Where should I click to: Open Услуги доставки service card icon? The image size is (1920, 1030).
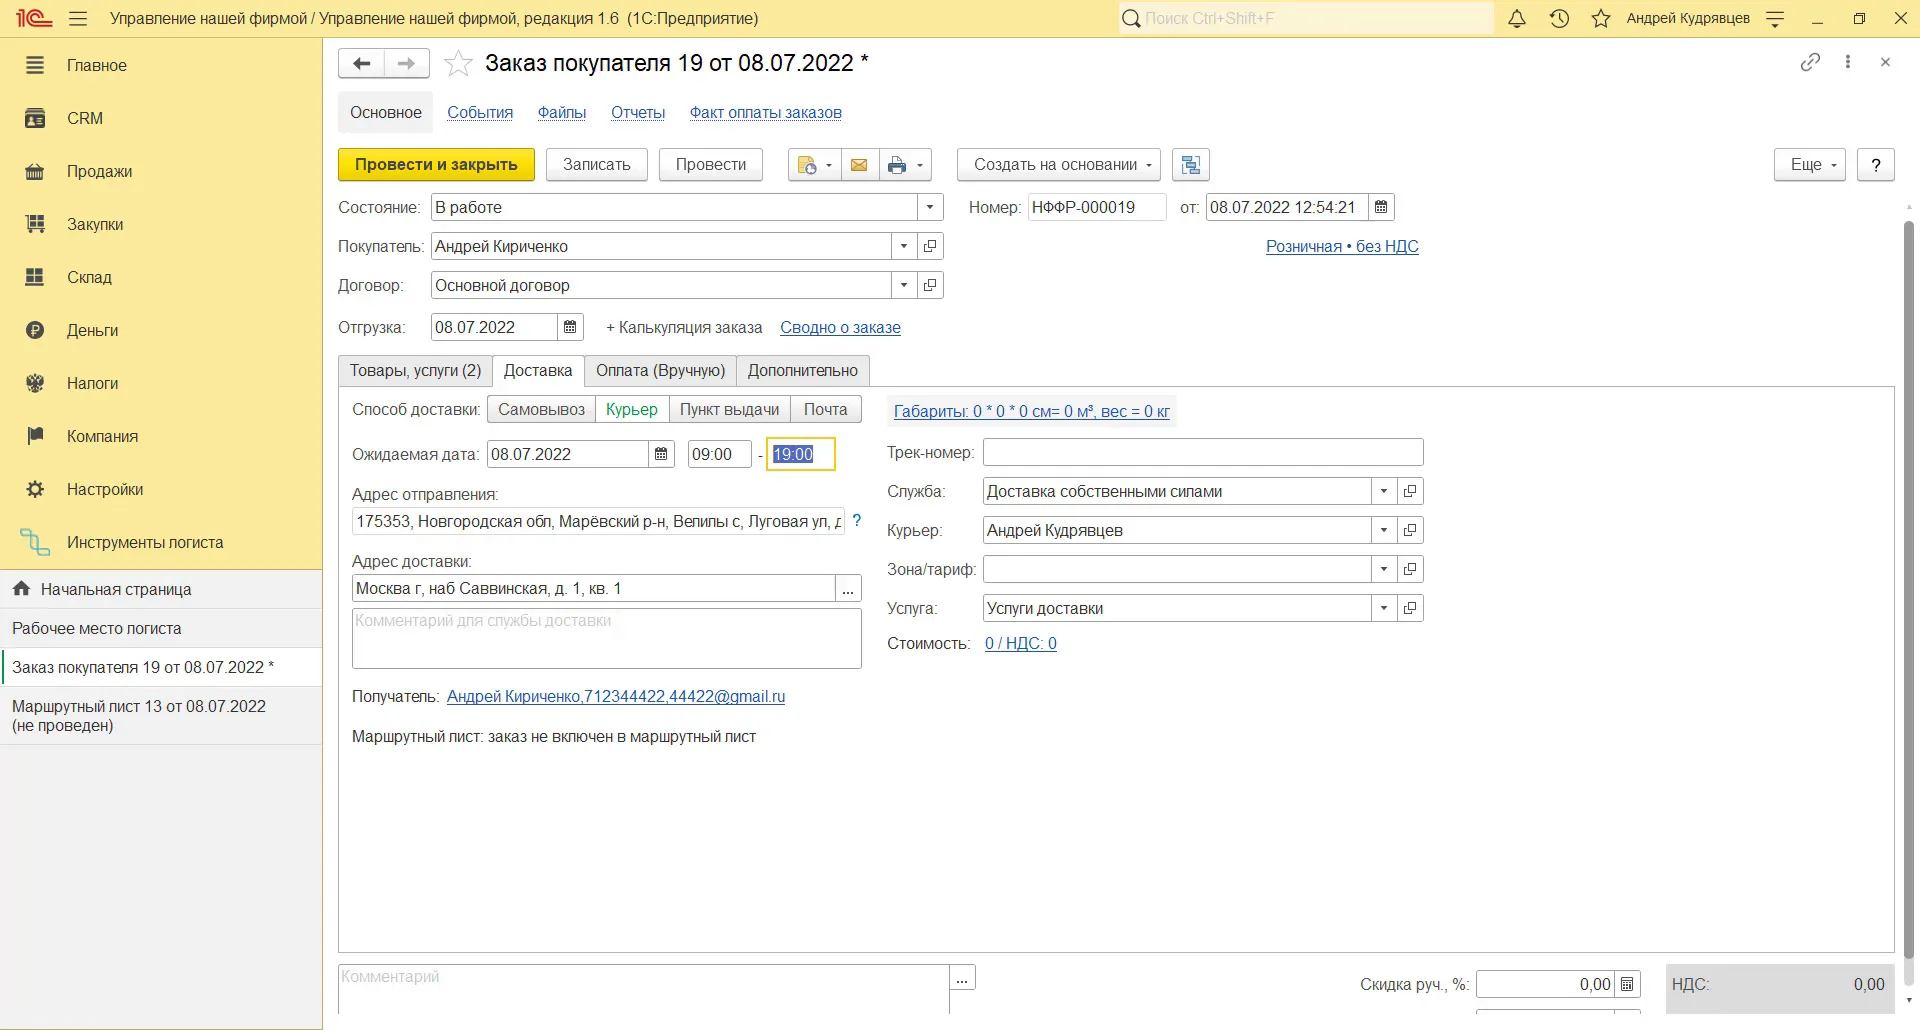point(1410,608)
